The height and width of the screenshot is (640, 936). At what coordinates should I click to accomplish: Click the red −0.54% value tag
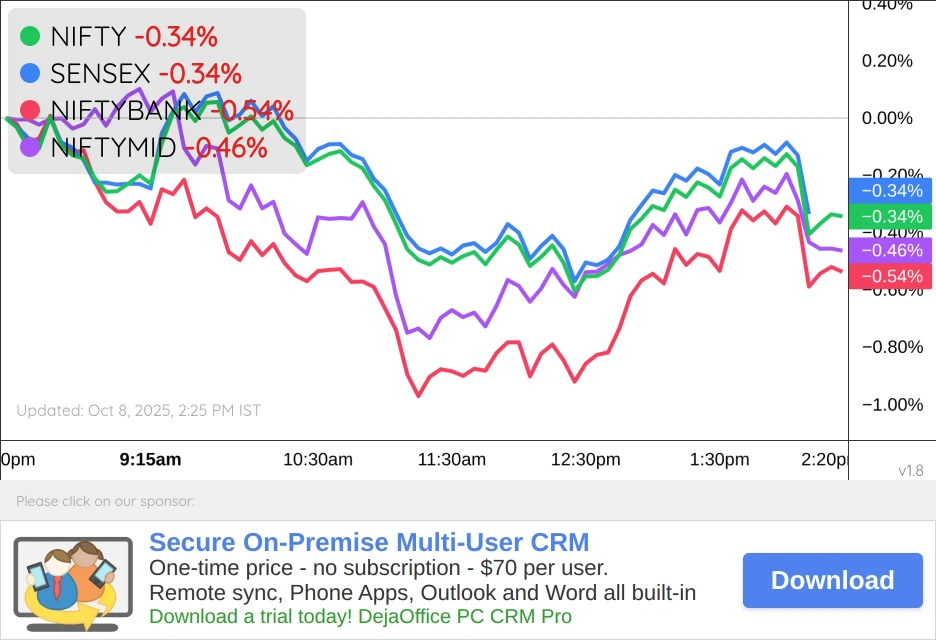point(890,276)
